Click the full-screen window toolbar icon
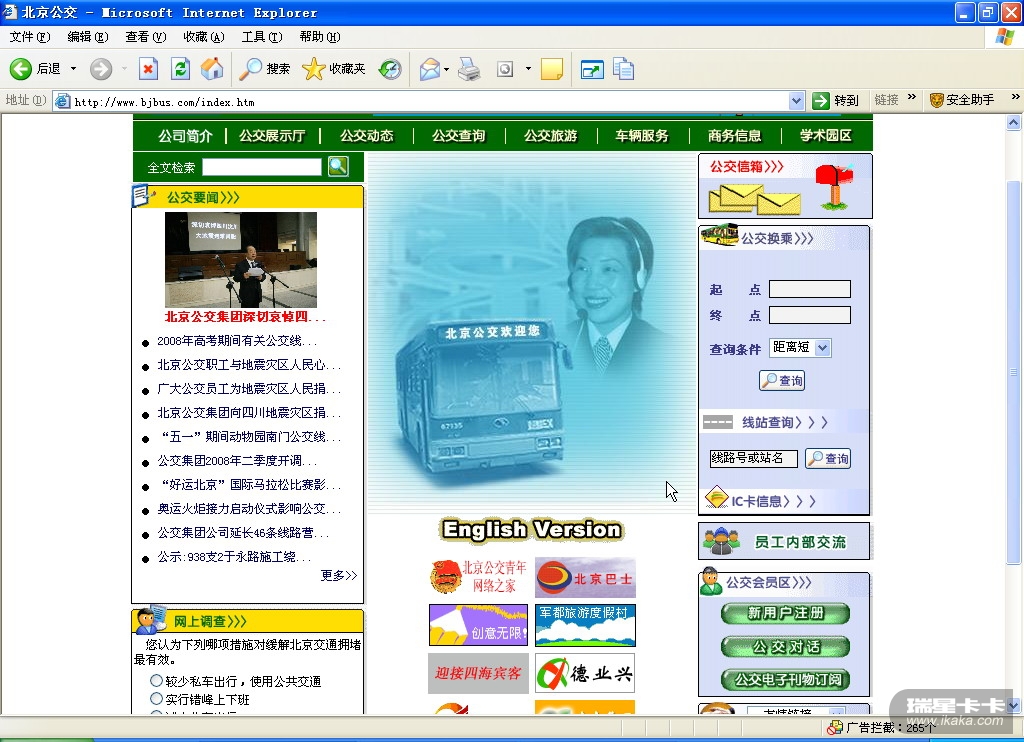Viewport: 1024px width, 742px height. (592, 69)
